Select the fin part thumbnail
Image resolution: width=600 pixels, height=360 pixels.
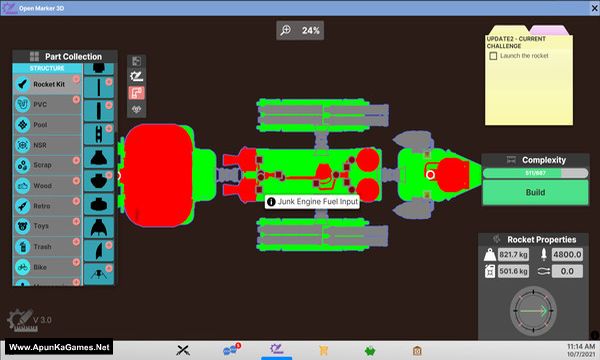[x=99, y=251]
